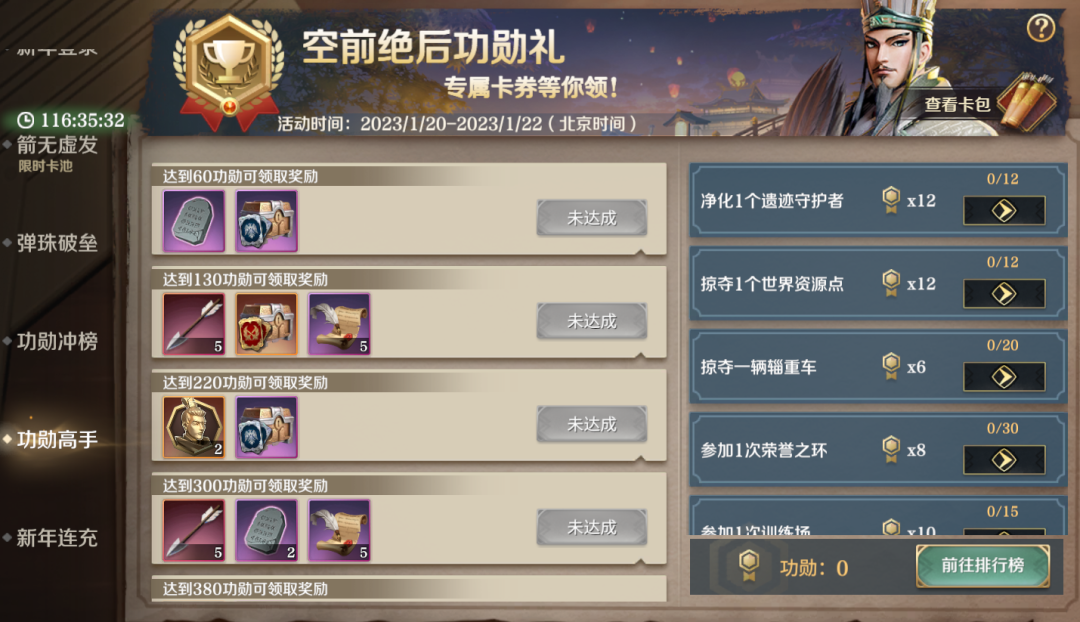Go to task 净化1个遗迹守护者 via arrow button
Image resolution: width=1080 pixels, height=622 pixels.
pos(1004,211)
